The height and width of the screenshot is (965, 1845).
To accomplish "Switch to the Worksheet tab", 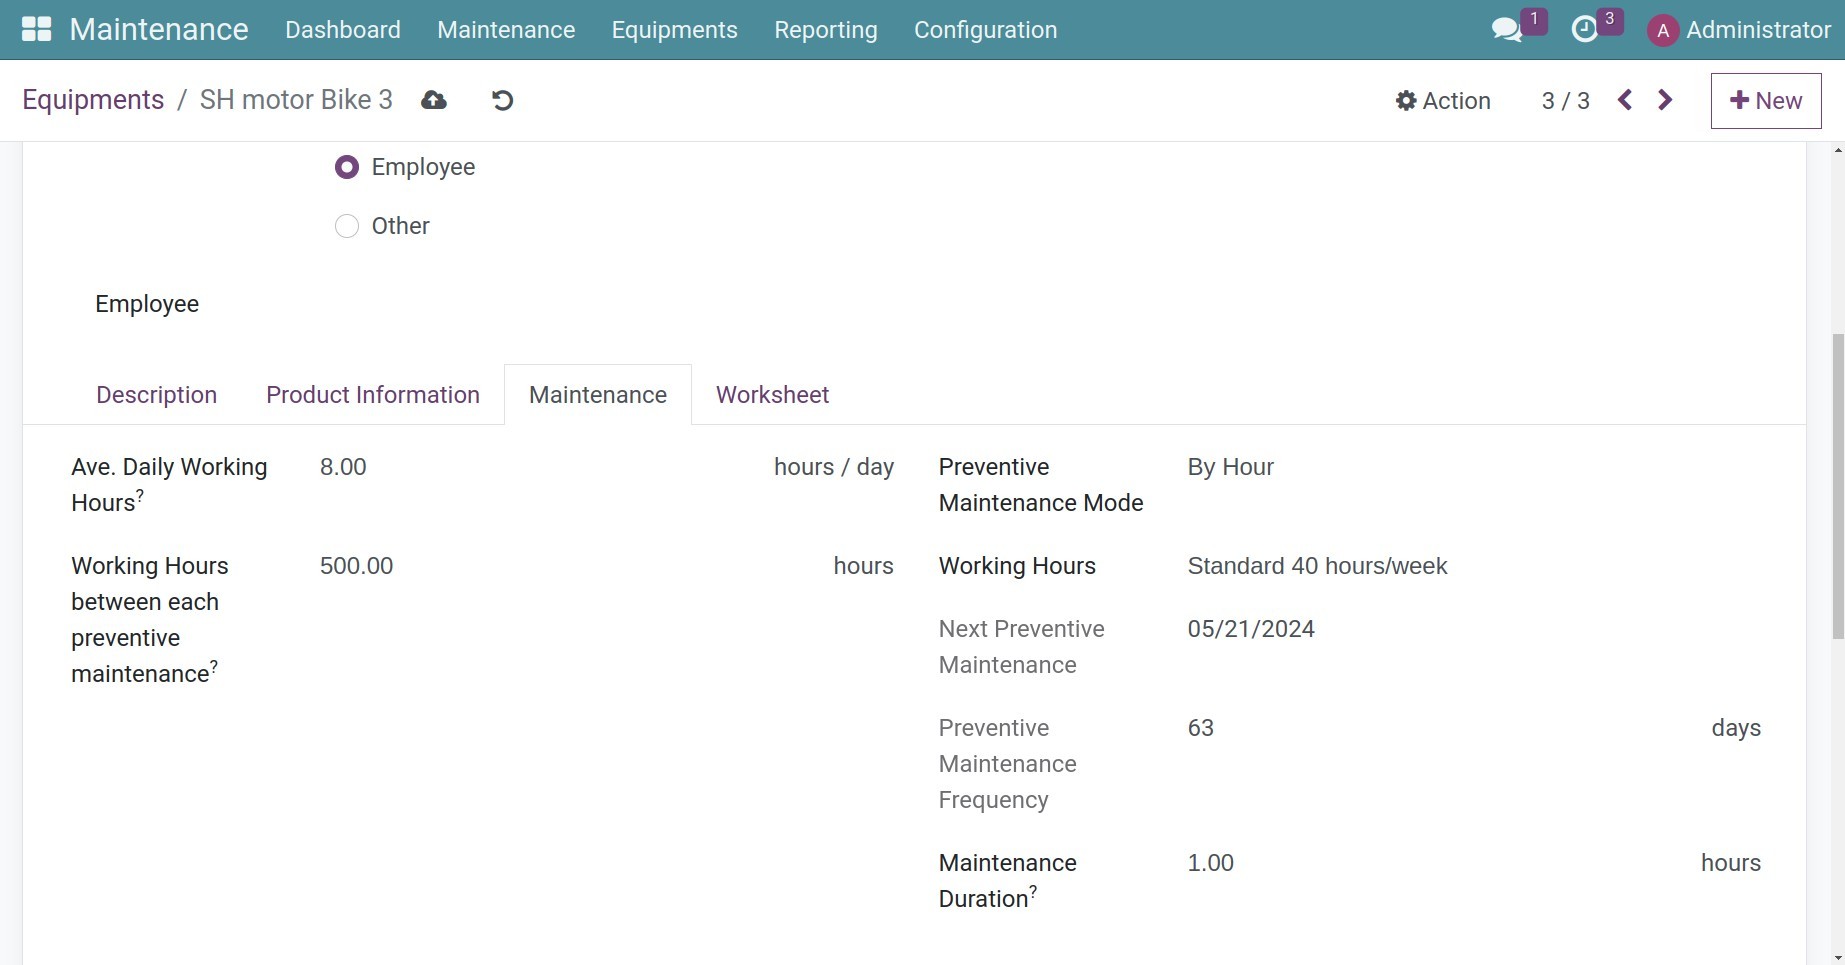I will pos(773,395).
